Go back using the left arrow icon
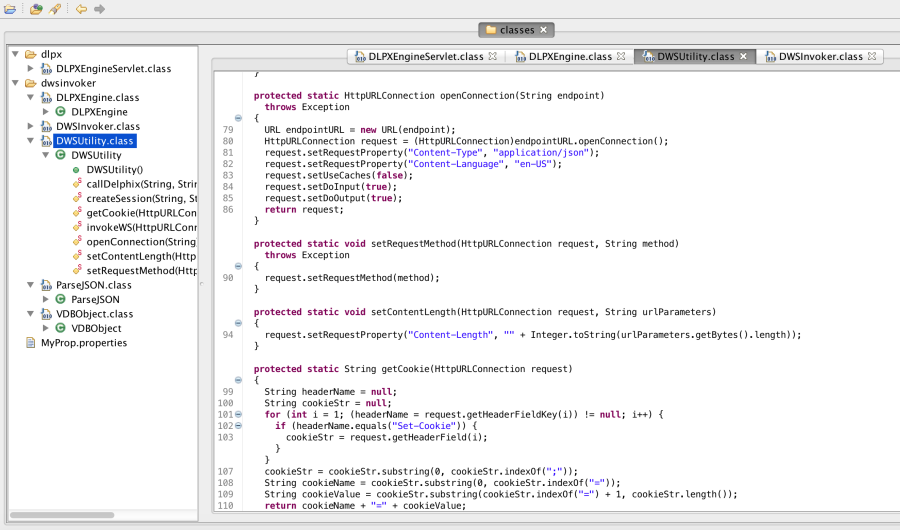This screenshot has width=900, height=530. [81, 9]
